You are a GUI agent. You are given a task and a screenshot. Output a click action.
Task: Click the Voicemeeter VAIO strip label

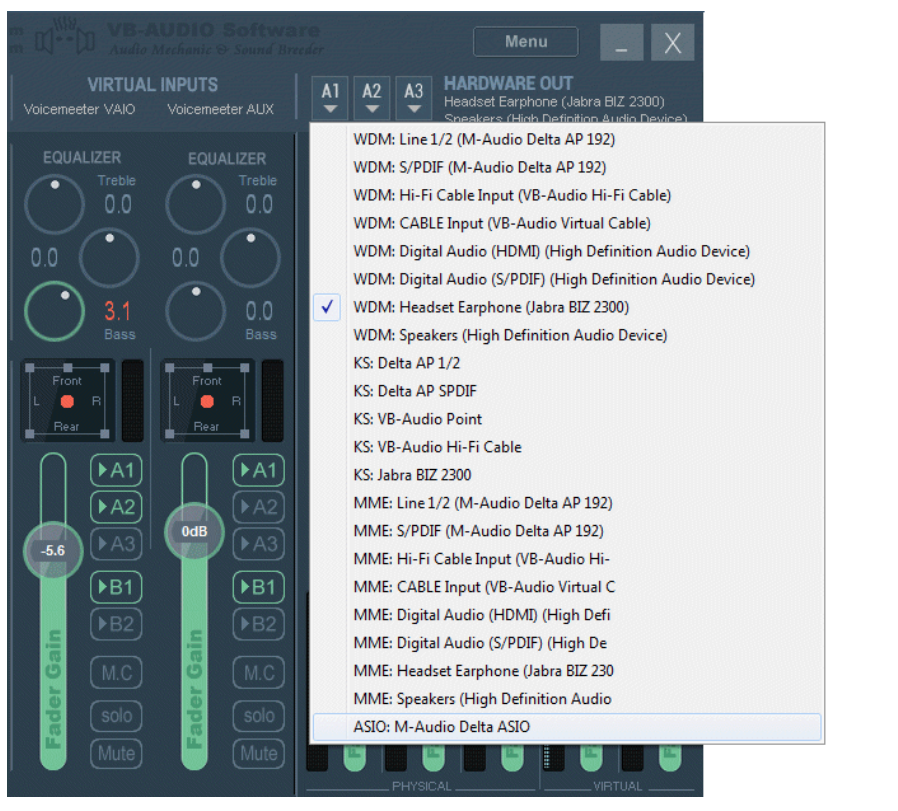(x=80, y=109)
